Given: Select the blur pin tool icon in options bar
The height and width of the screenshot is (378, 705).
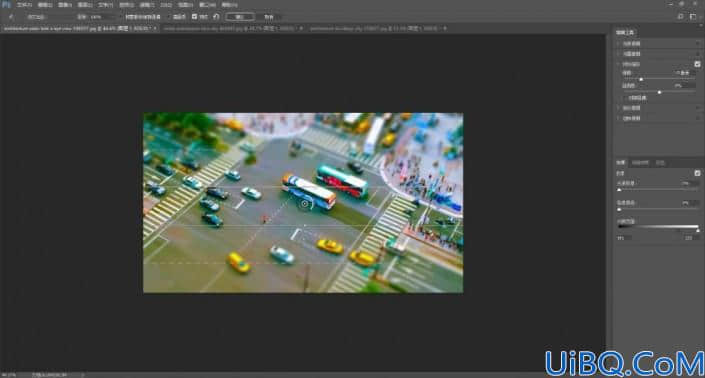Looking at the screenshot, I should click(x=11, y=17).
